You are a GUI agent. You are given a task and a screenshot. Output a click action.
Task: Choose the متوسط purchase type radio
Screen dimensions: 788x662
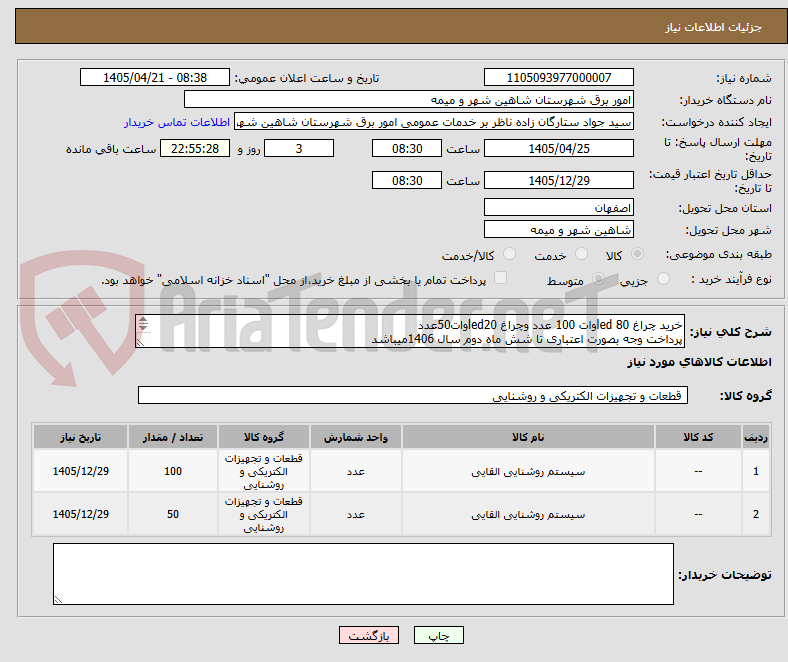pyautogui.click(x=598, y=278)
